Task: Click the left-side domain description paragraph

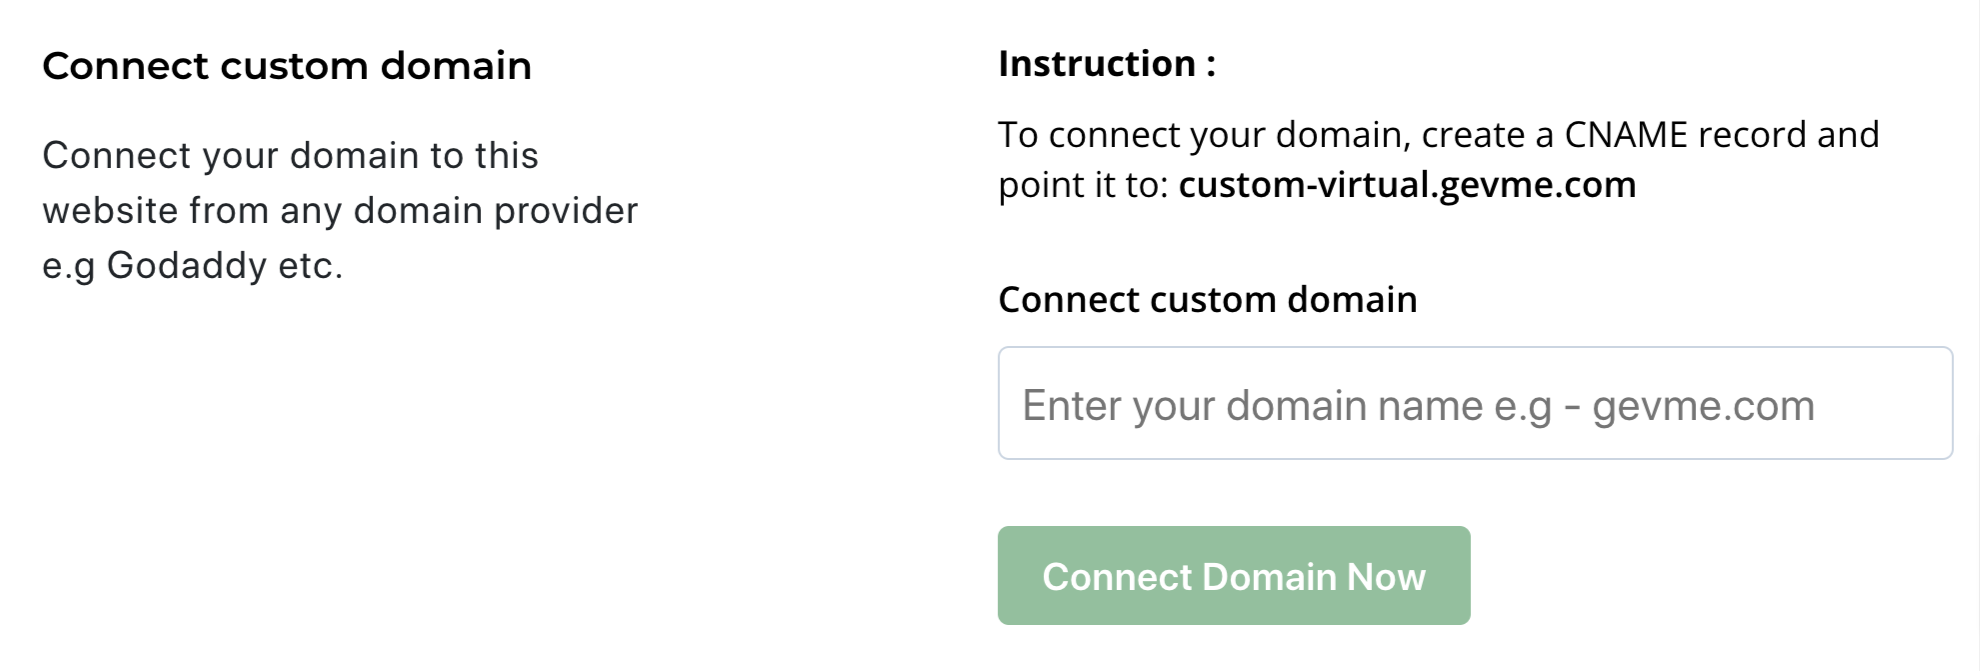Action: tap(340, 210)
